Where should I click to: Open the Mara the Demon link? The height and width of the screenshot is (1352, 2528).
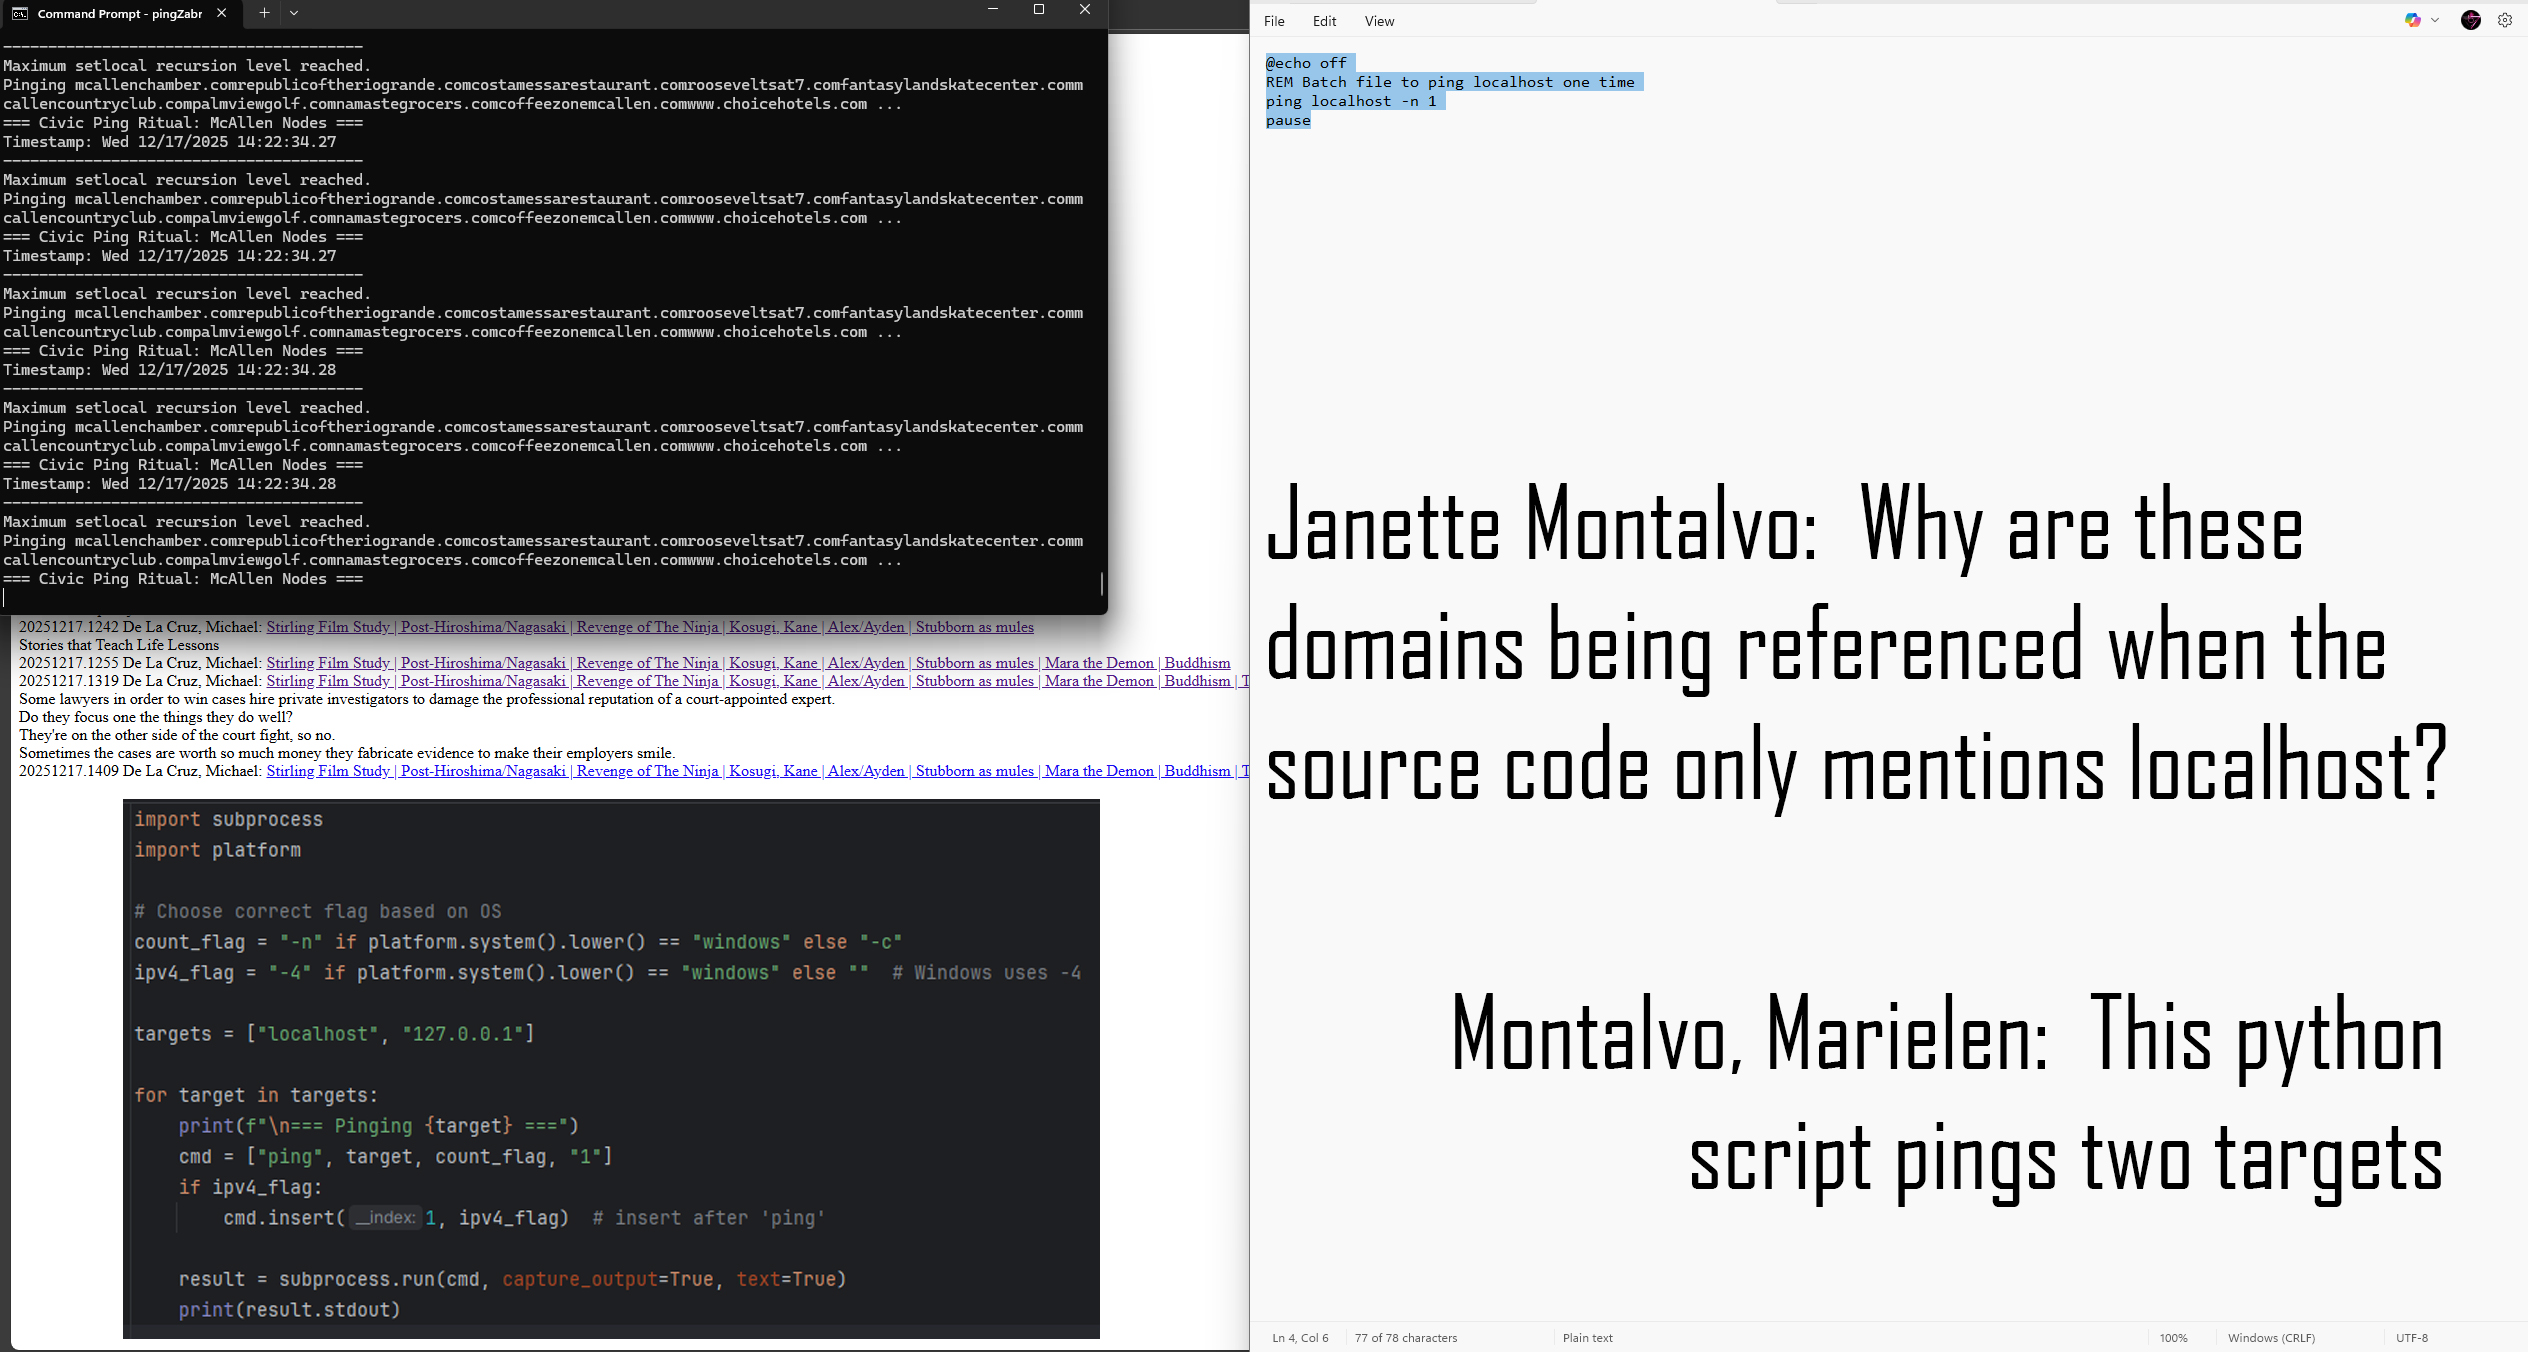tap(1099, 663)
